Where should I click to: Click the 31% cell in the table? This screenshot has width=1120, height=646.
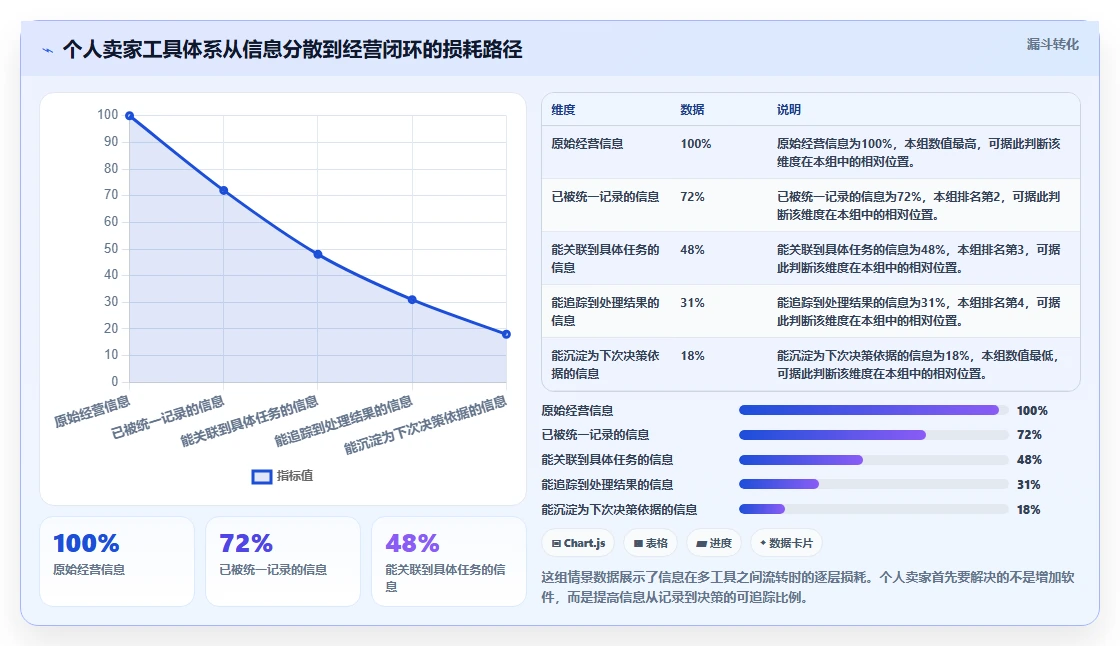(692, 302)
